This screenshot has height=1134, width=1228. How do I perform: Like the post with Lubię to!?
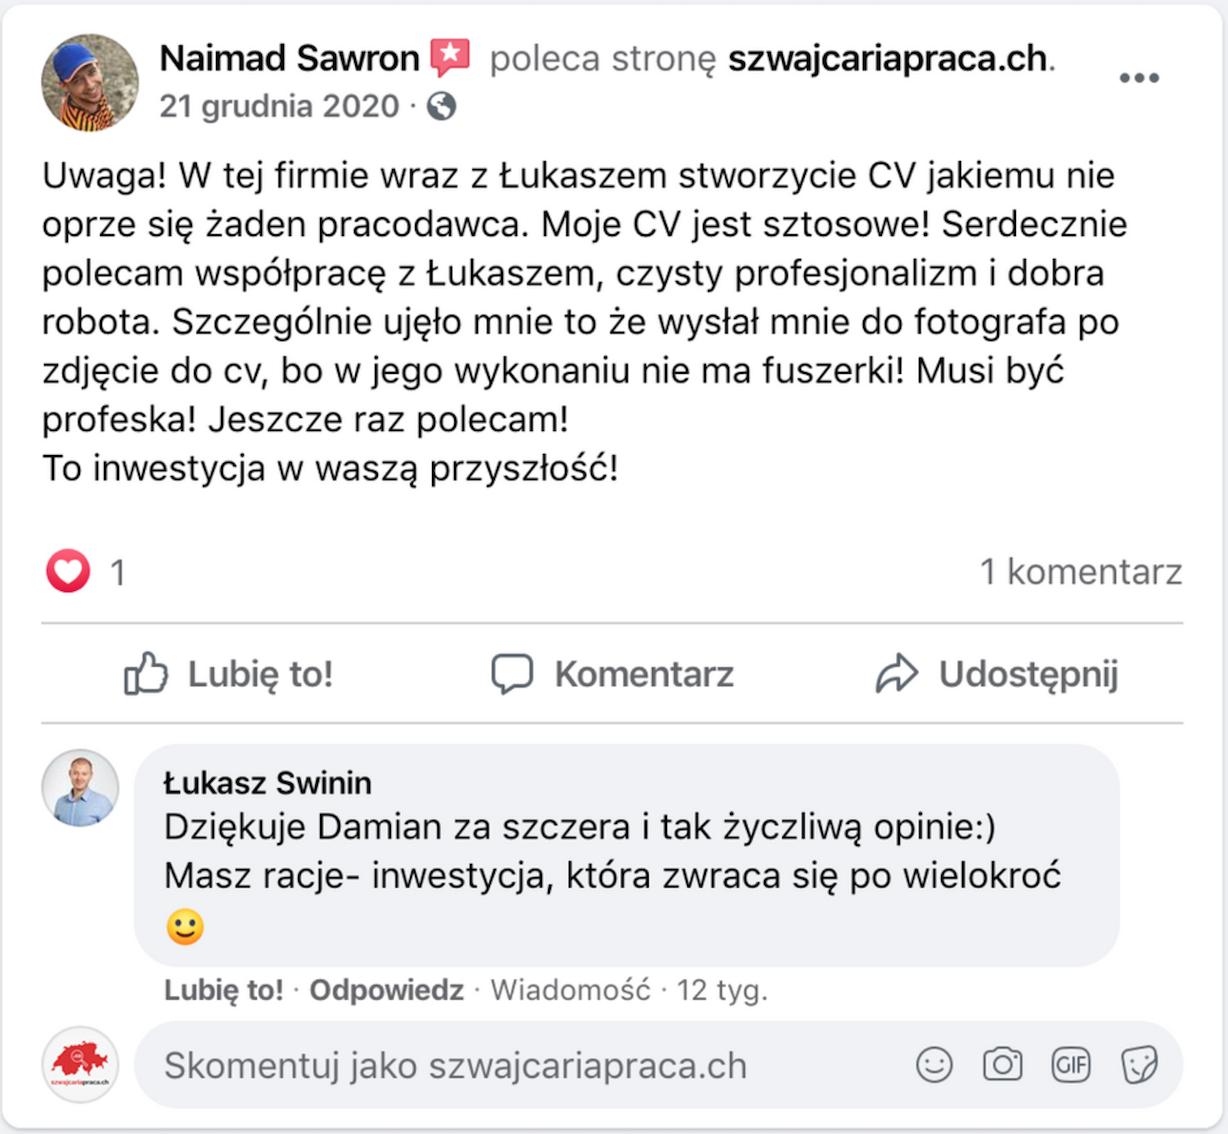(228, 674)
